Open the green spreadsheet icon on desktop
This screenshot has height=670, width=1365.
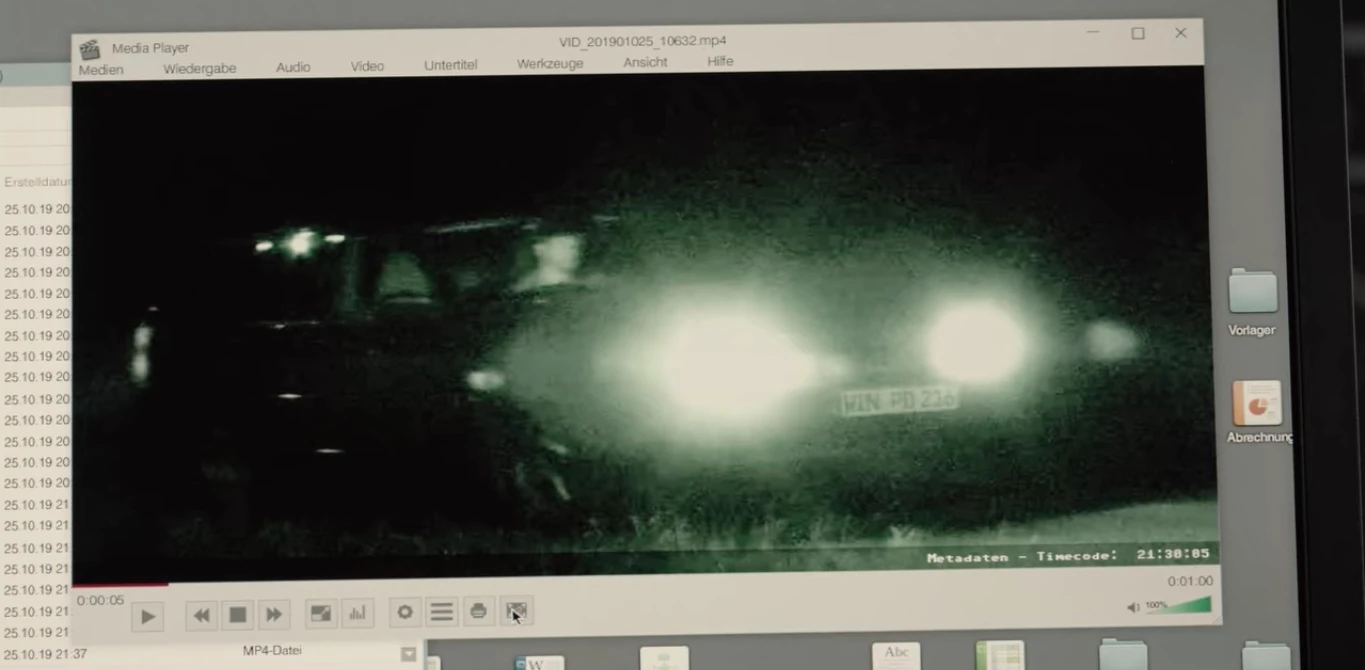1000,655
